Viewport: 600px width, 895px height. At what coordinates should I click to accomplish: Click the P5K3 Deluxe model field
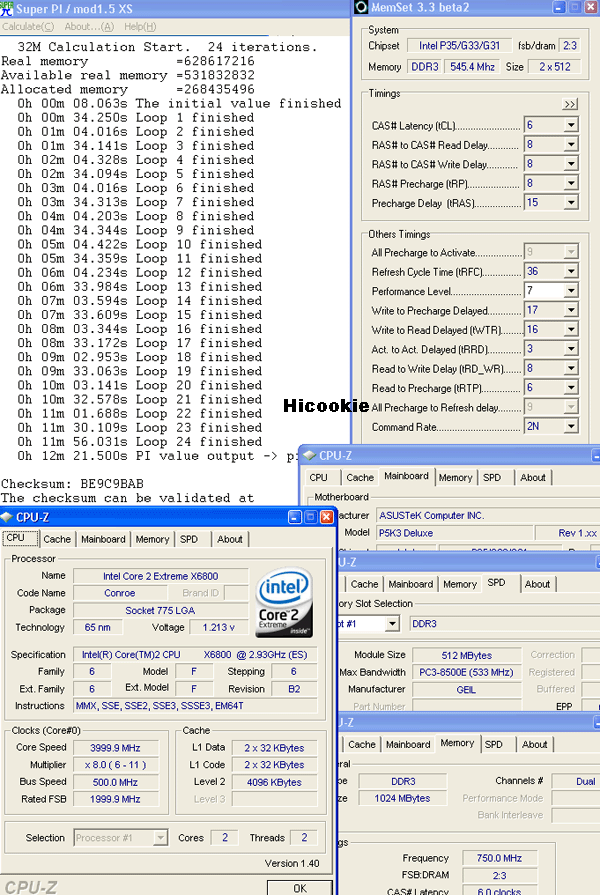tap(455, 533)
